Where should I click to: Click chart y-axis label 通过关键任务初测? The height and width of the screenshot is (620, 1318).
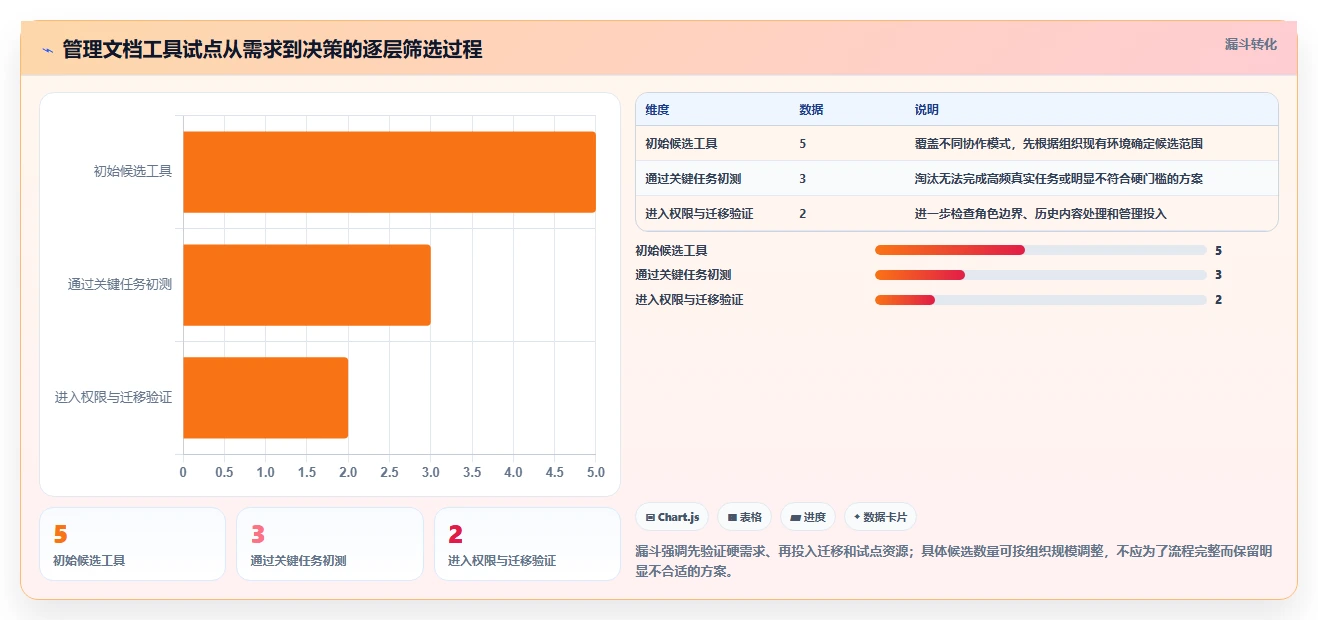(x=120, y=284)
